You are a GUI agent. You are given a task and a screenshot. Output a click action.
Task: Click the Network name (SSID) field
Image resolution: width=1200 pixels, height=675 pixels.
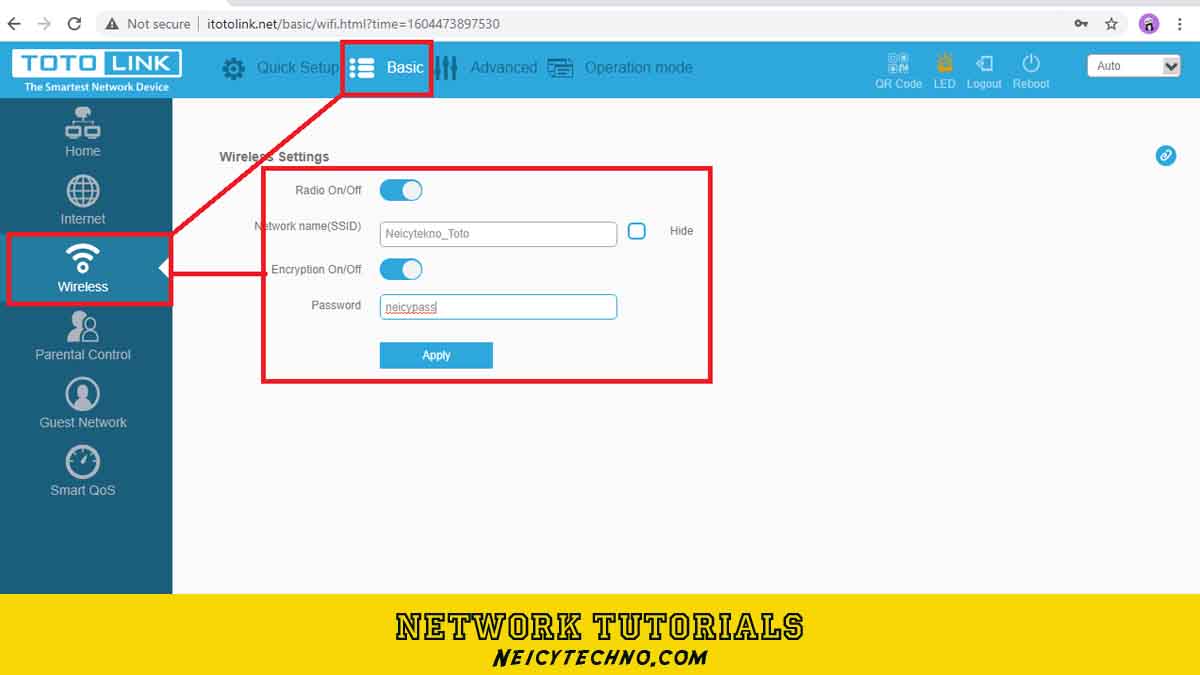(x=498, y=234)
